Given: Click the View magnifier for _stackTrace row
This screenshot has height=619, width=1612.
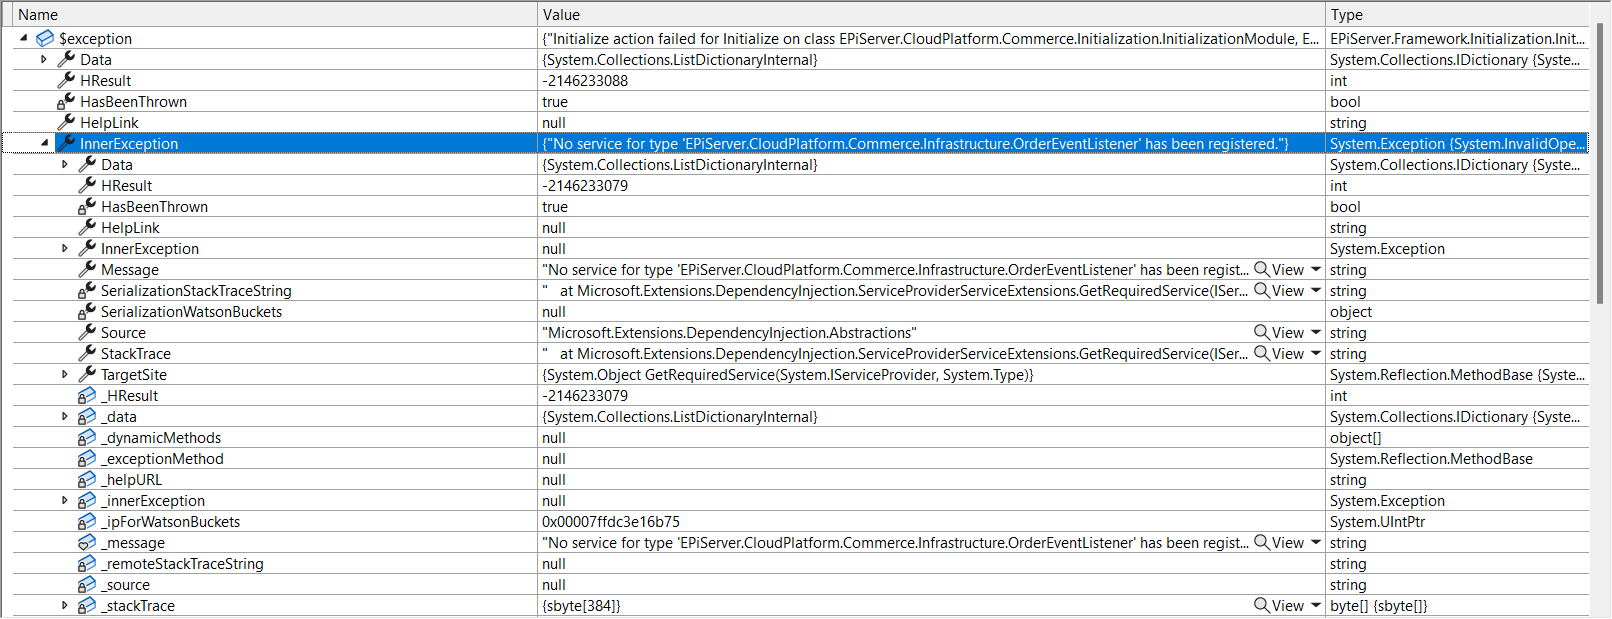Looking at the screenshot, I should coord(1262,606).
